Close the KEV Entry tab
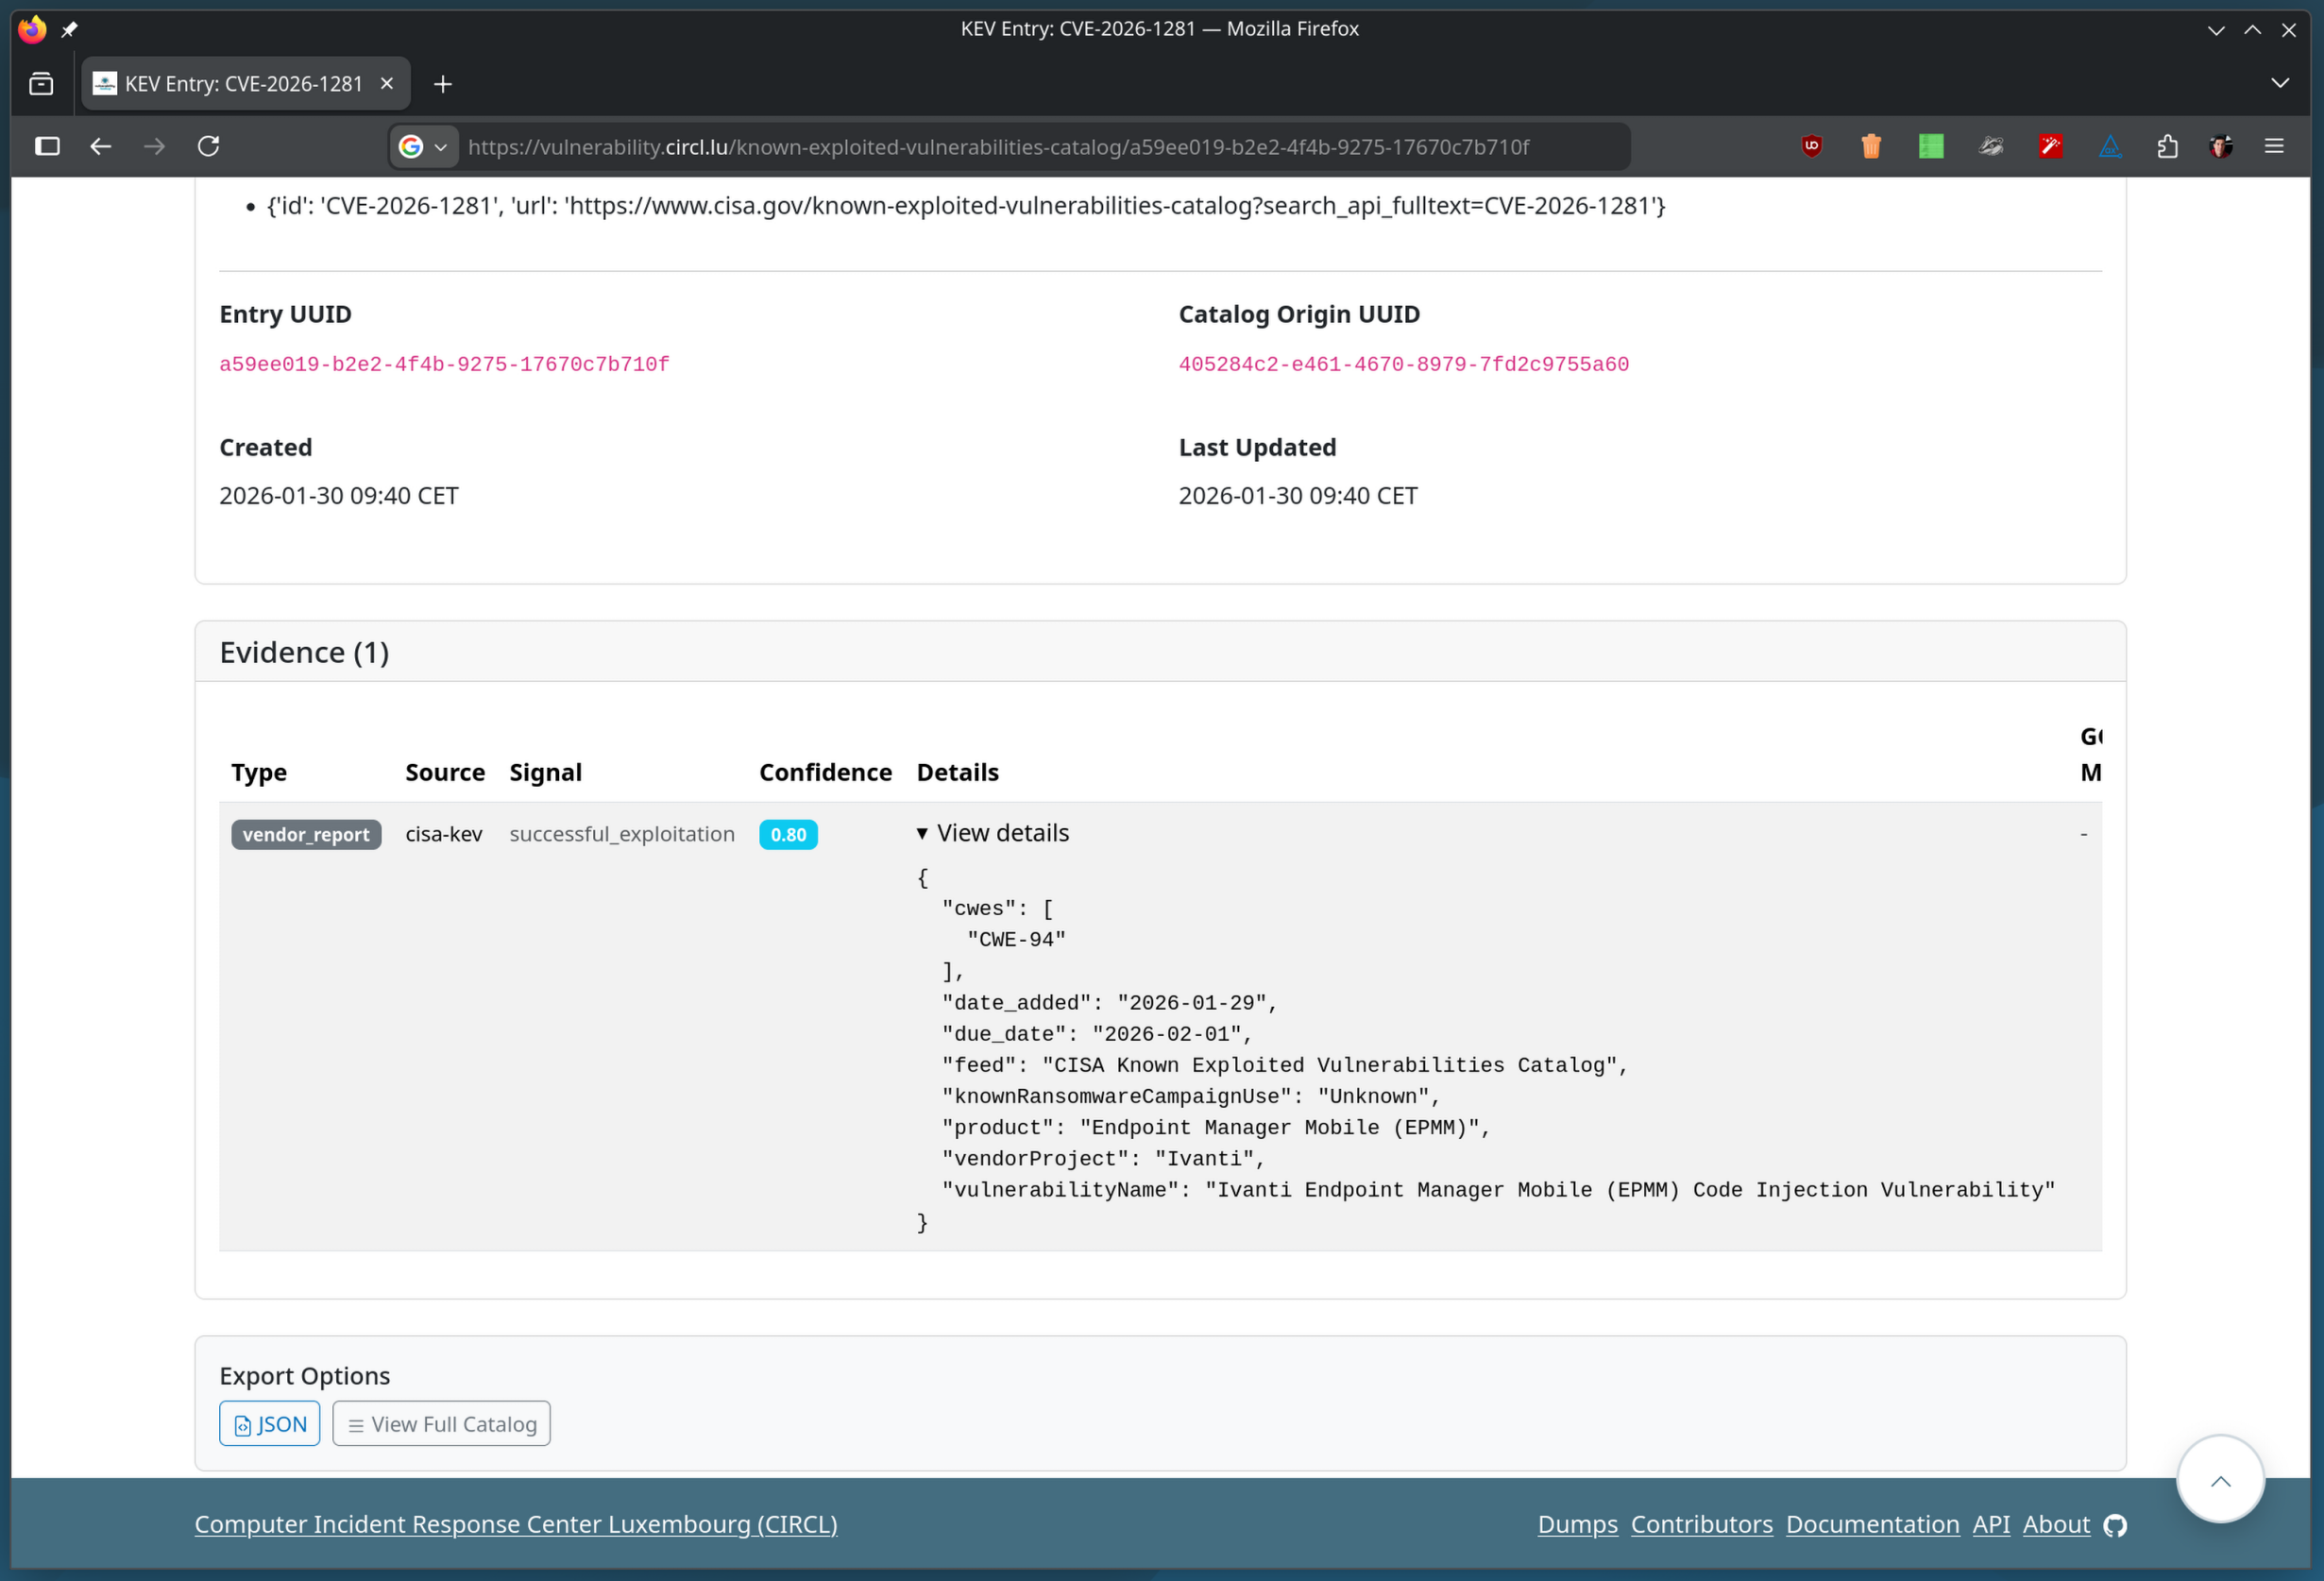2324x1581 pixels. pos(387,84)
